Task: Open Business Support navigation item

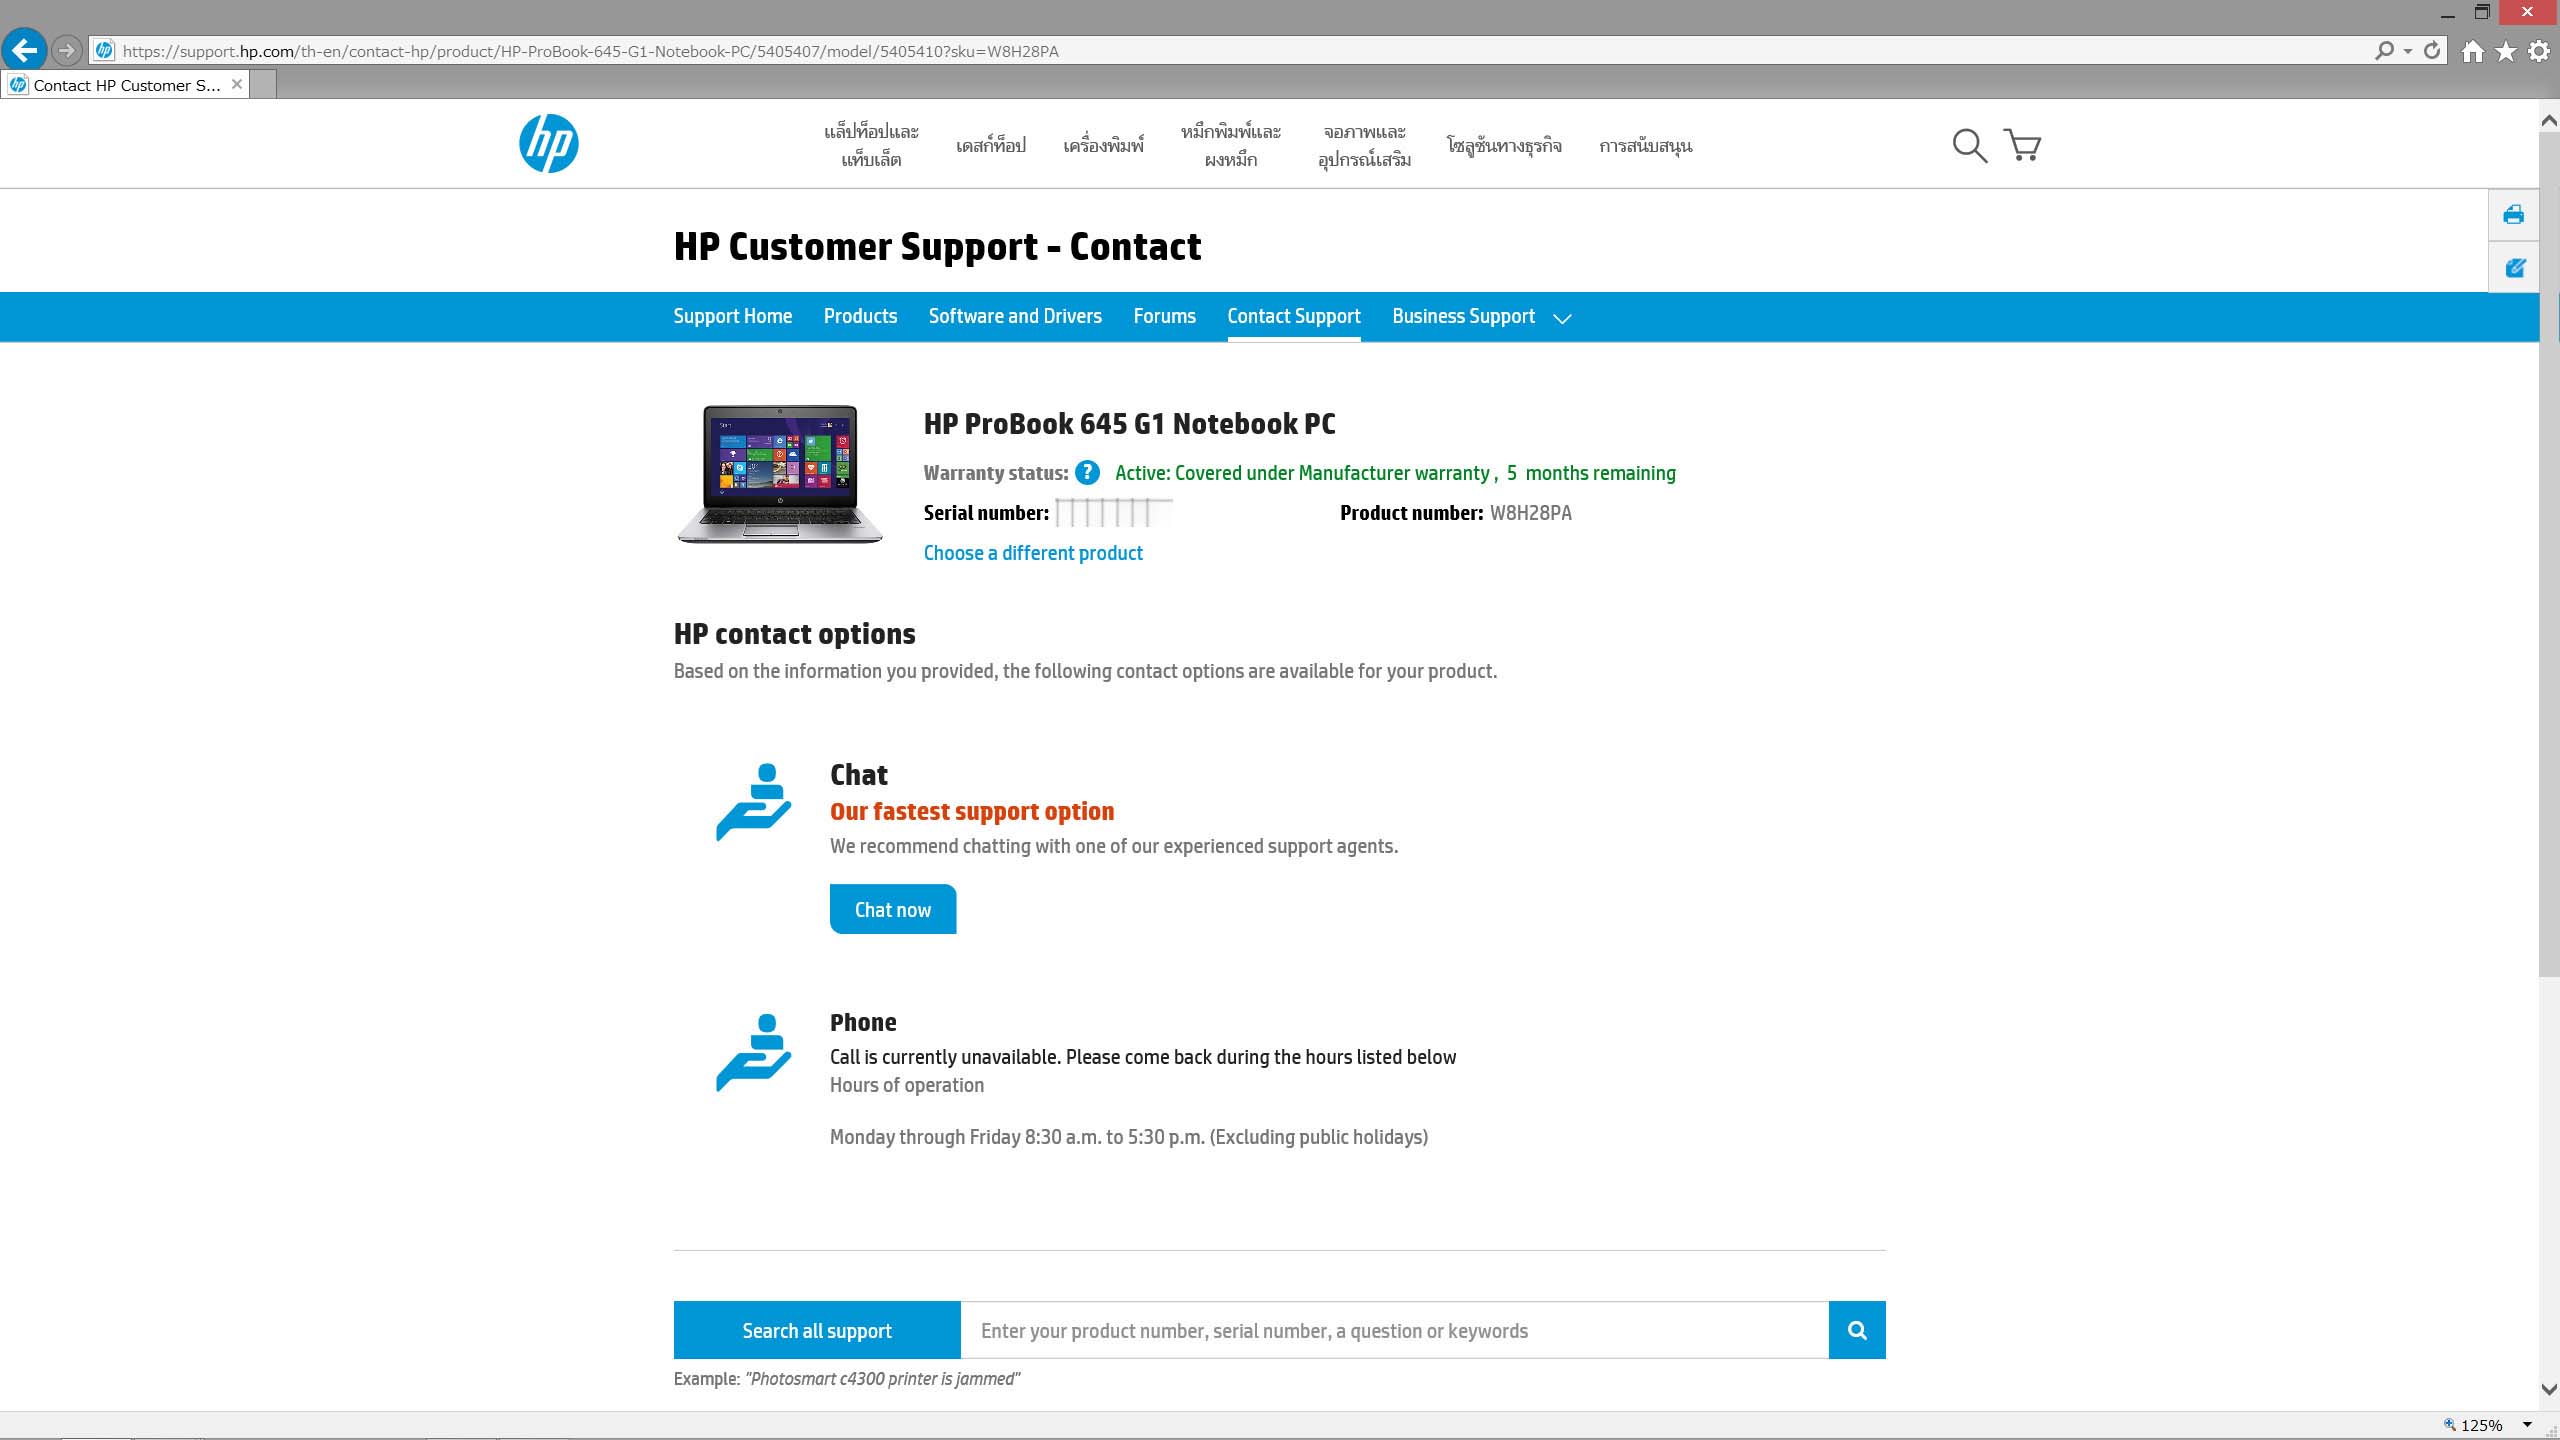Action: pos(1463,316)
